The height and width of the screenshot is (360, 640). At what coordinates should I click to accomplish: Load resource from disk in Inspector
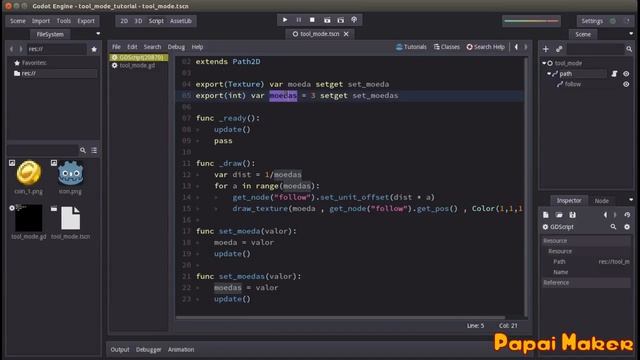[x=559, y=215]
